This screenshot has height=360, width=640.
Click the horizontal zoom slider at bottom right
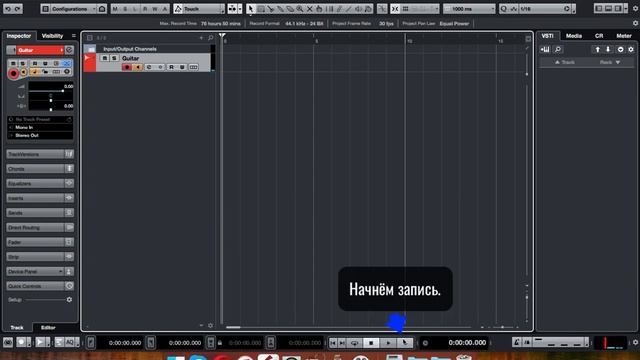coord(502,327)
